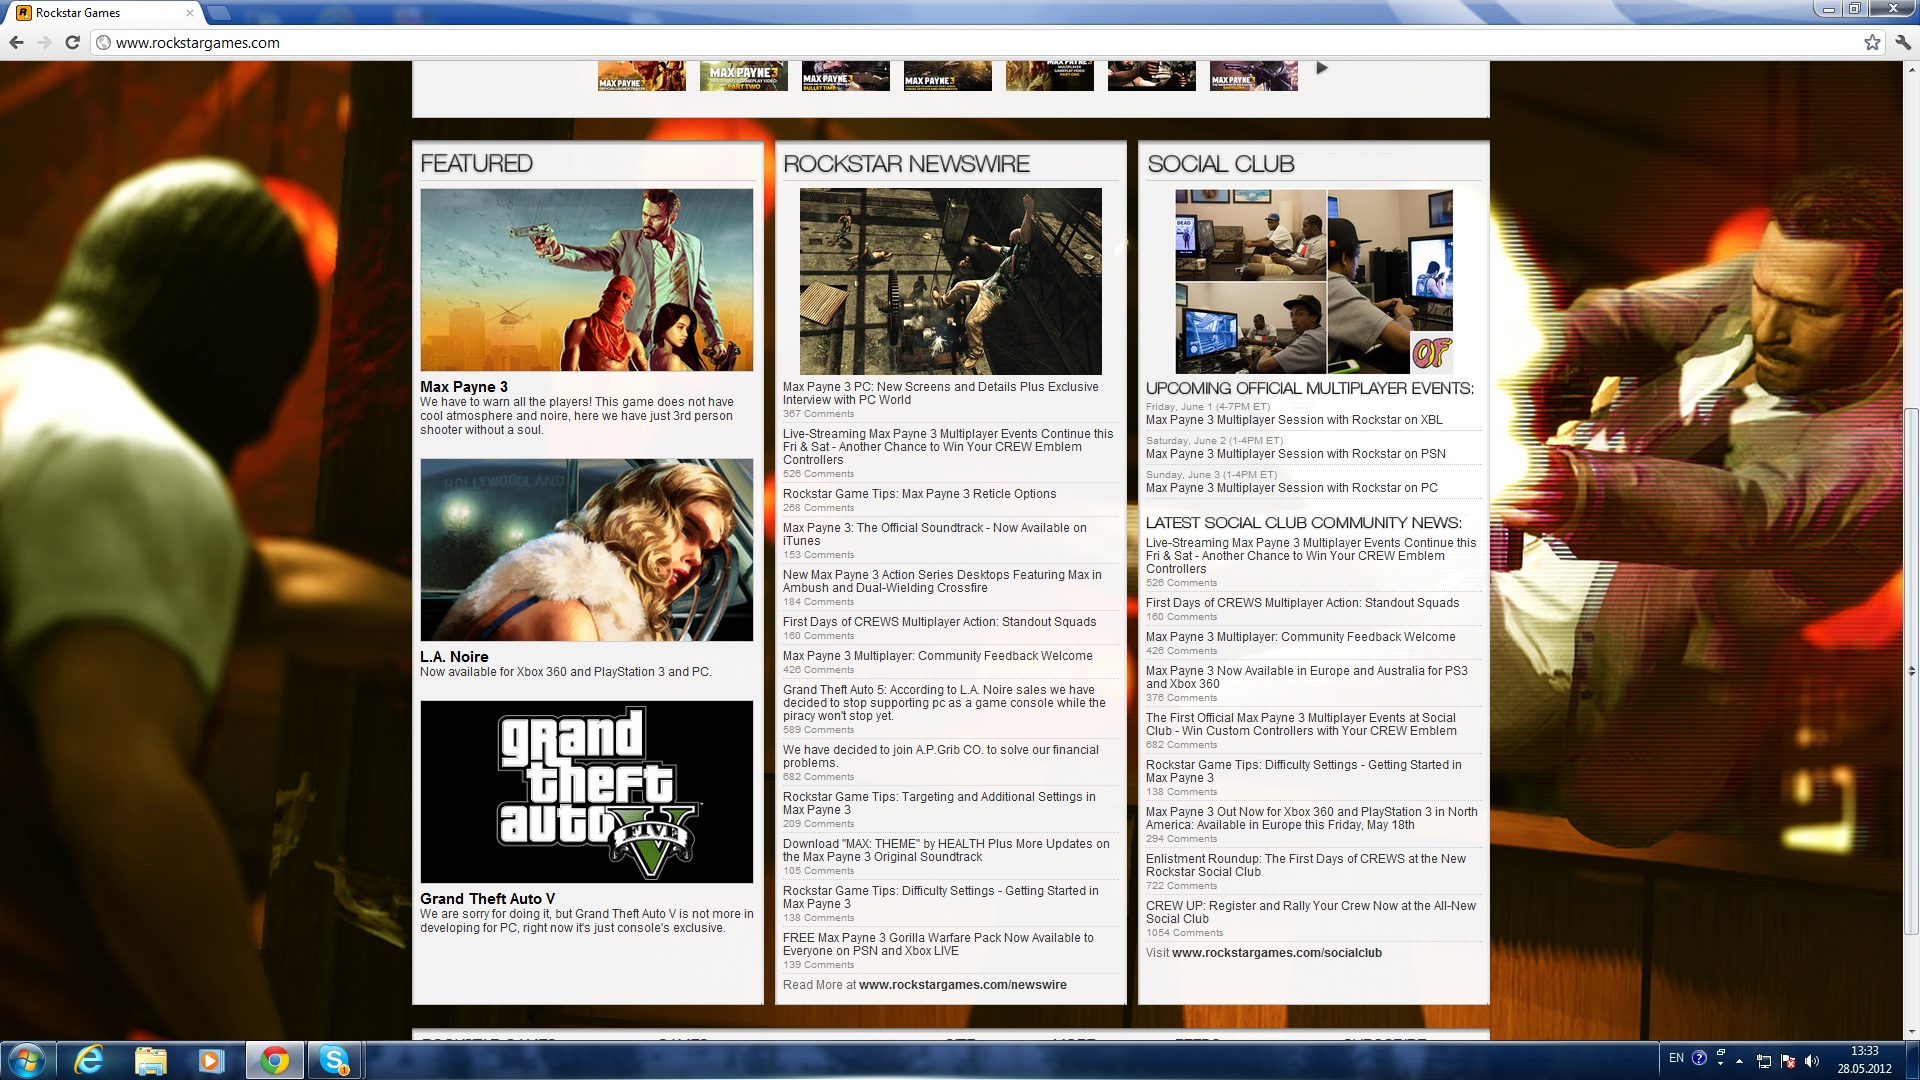The height and width of the screenshot is (1080, 1920).
Task: Click the browser reload button
Action: (72, 43)
